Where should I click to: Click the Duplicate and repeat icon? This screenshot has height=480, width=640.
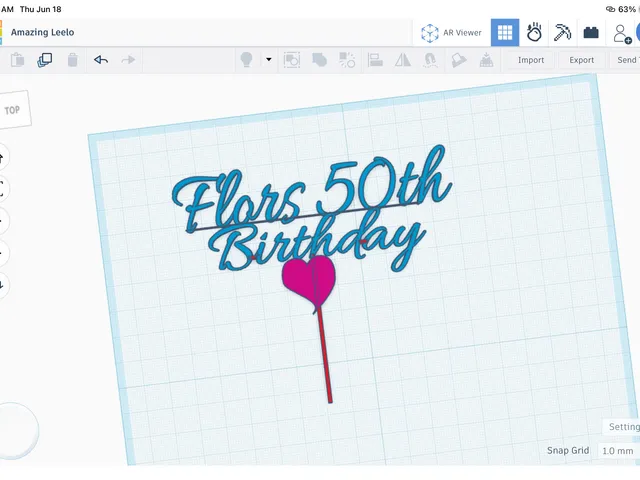tap(44, 60)
